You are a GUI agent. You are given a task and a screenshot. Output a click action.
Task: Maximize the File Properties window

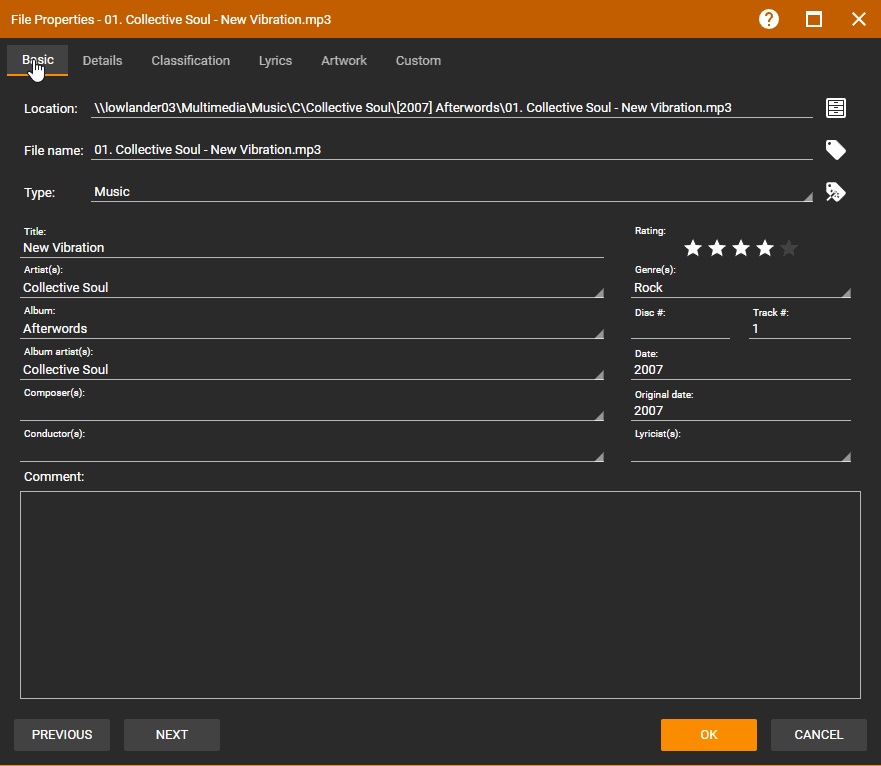[814, 19]
